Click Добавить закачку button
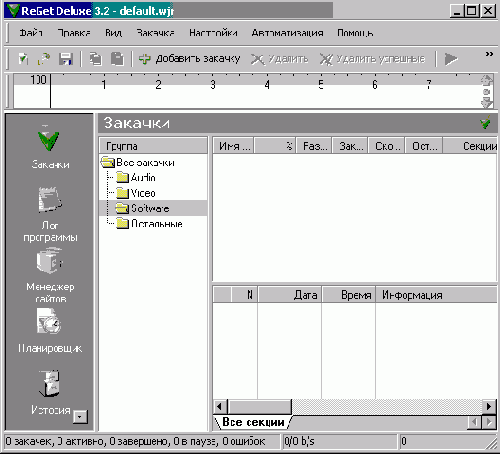The height and width of the screenshot is (454, 500). click(x=189, y=59)
